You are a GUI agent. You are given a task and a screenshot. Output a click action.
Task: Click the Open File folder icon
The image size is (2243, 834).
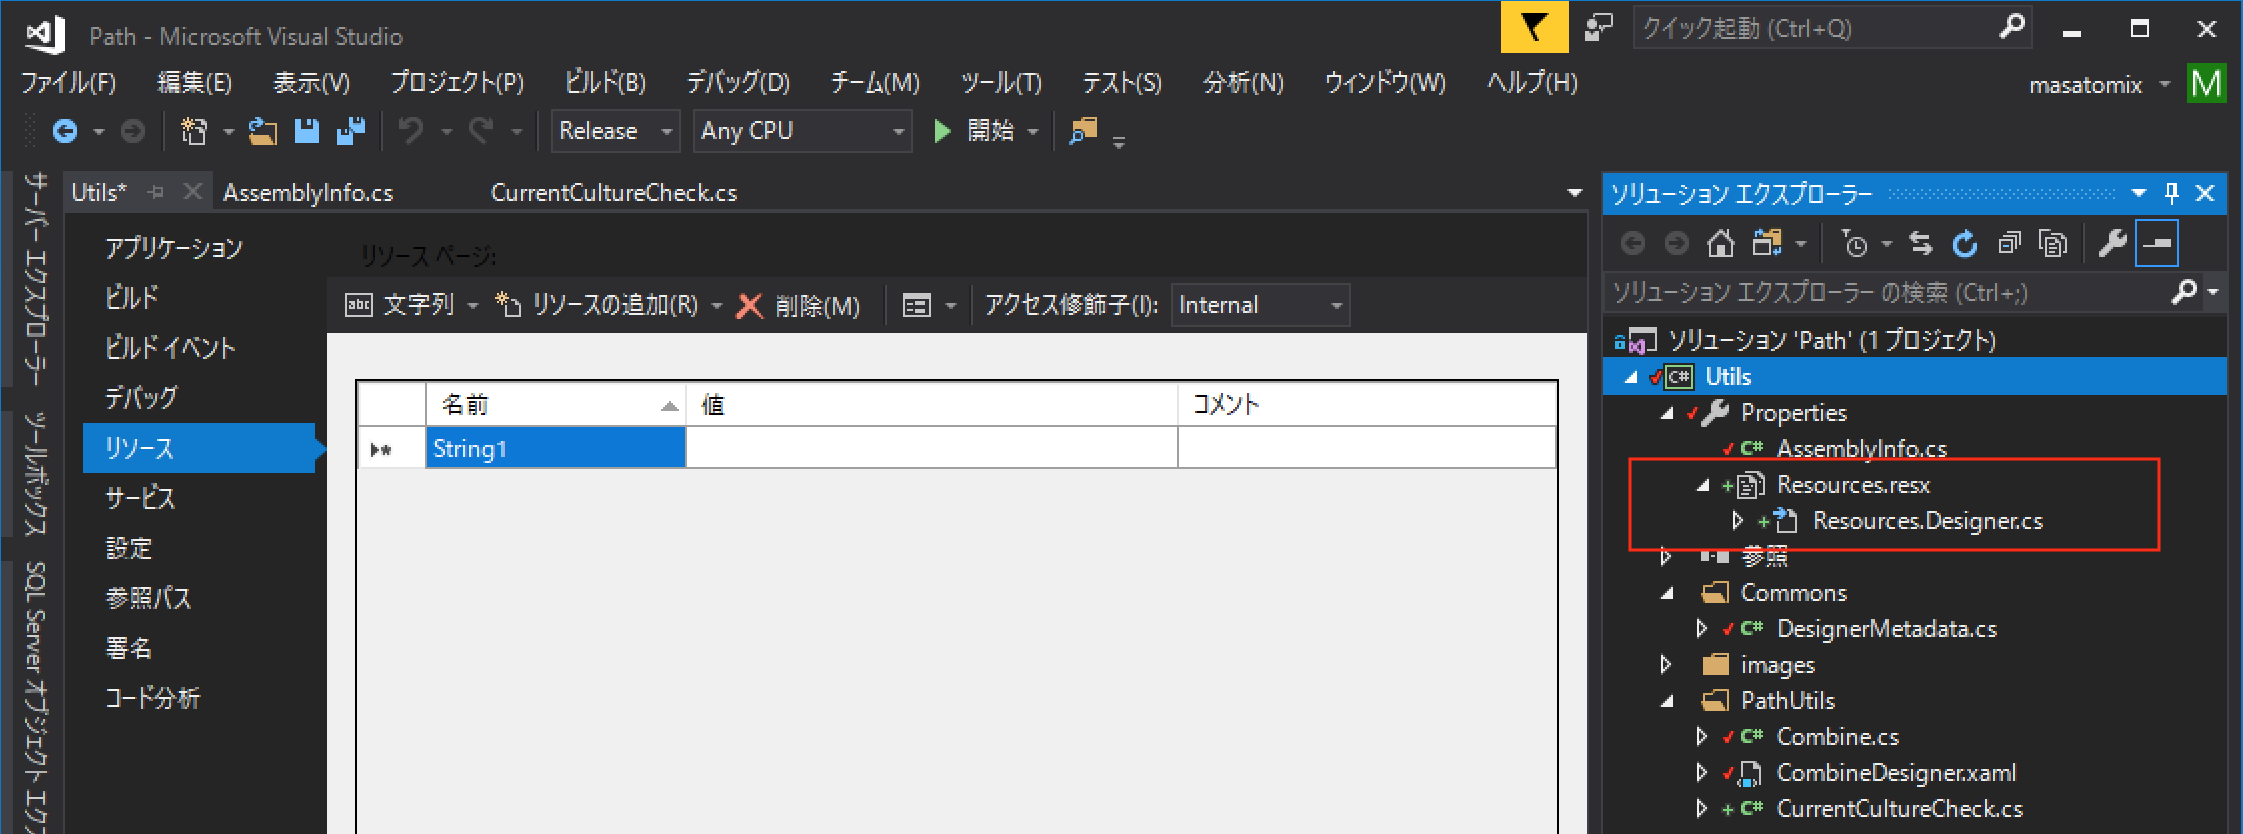[263, 131]
